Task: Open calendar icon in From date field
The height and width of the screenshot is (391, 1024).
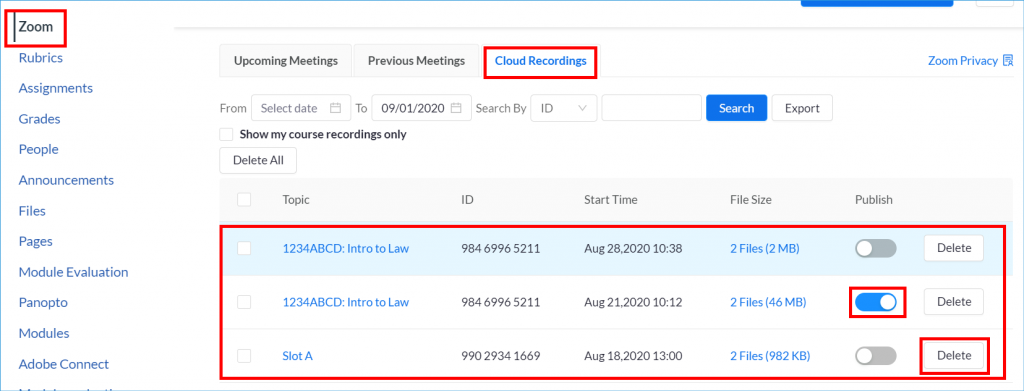Action: [x=335, y=108]
